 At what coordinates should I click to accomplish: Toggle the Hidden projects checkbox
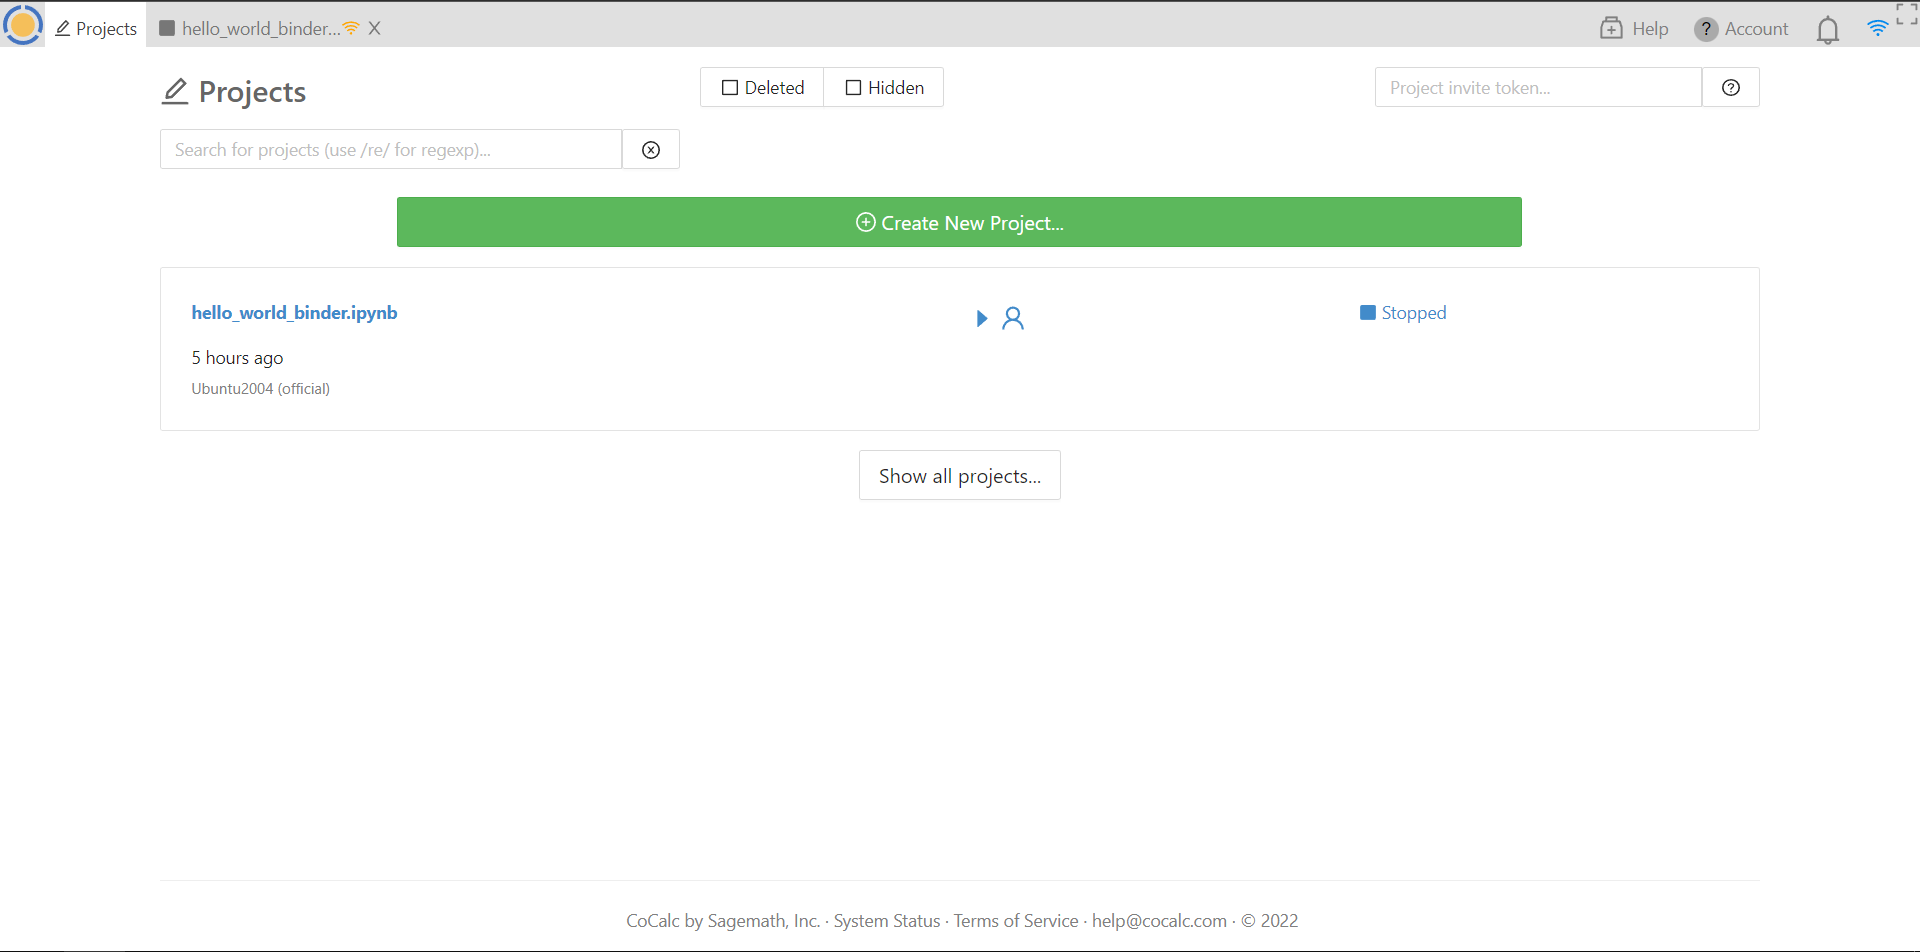click(x=853, y=88)
